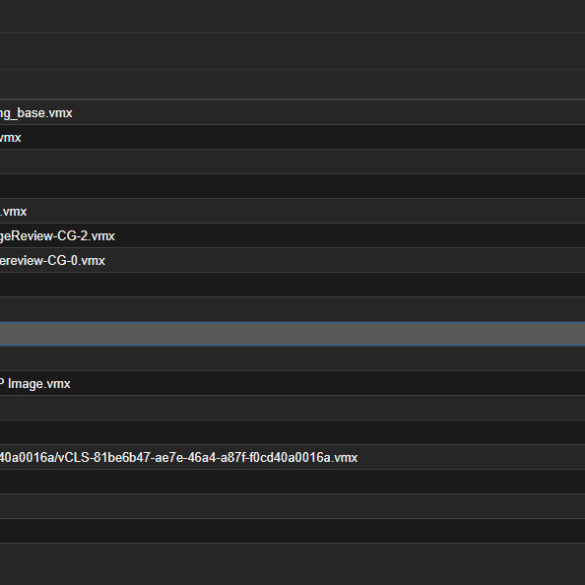Click the second empty row below vCLS row

(x=292, y=506)
